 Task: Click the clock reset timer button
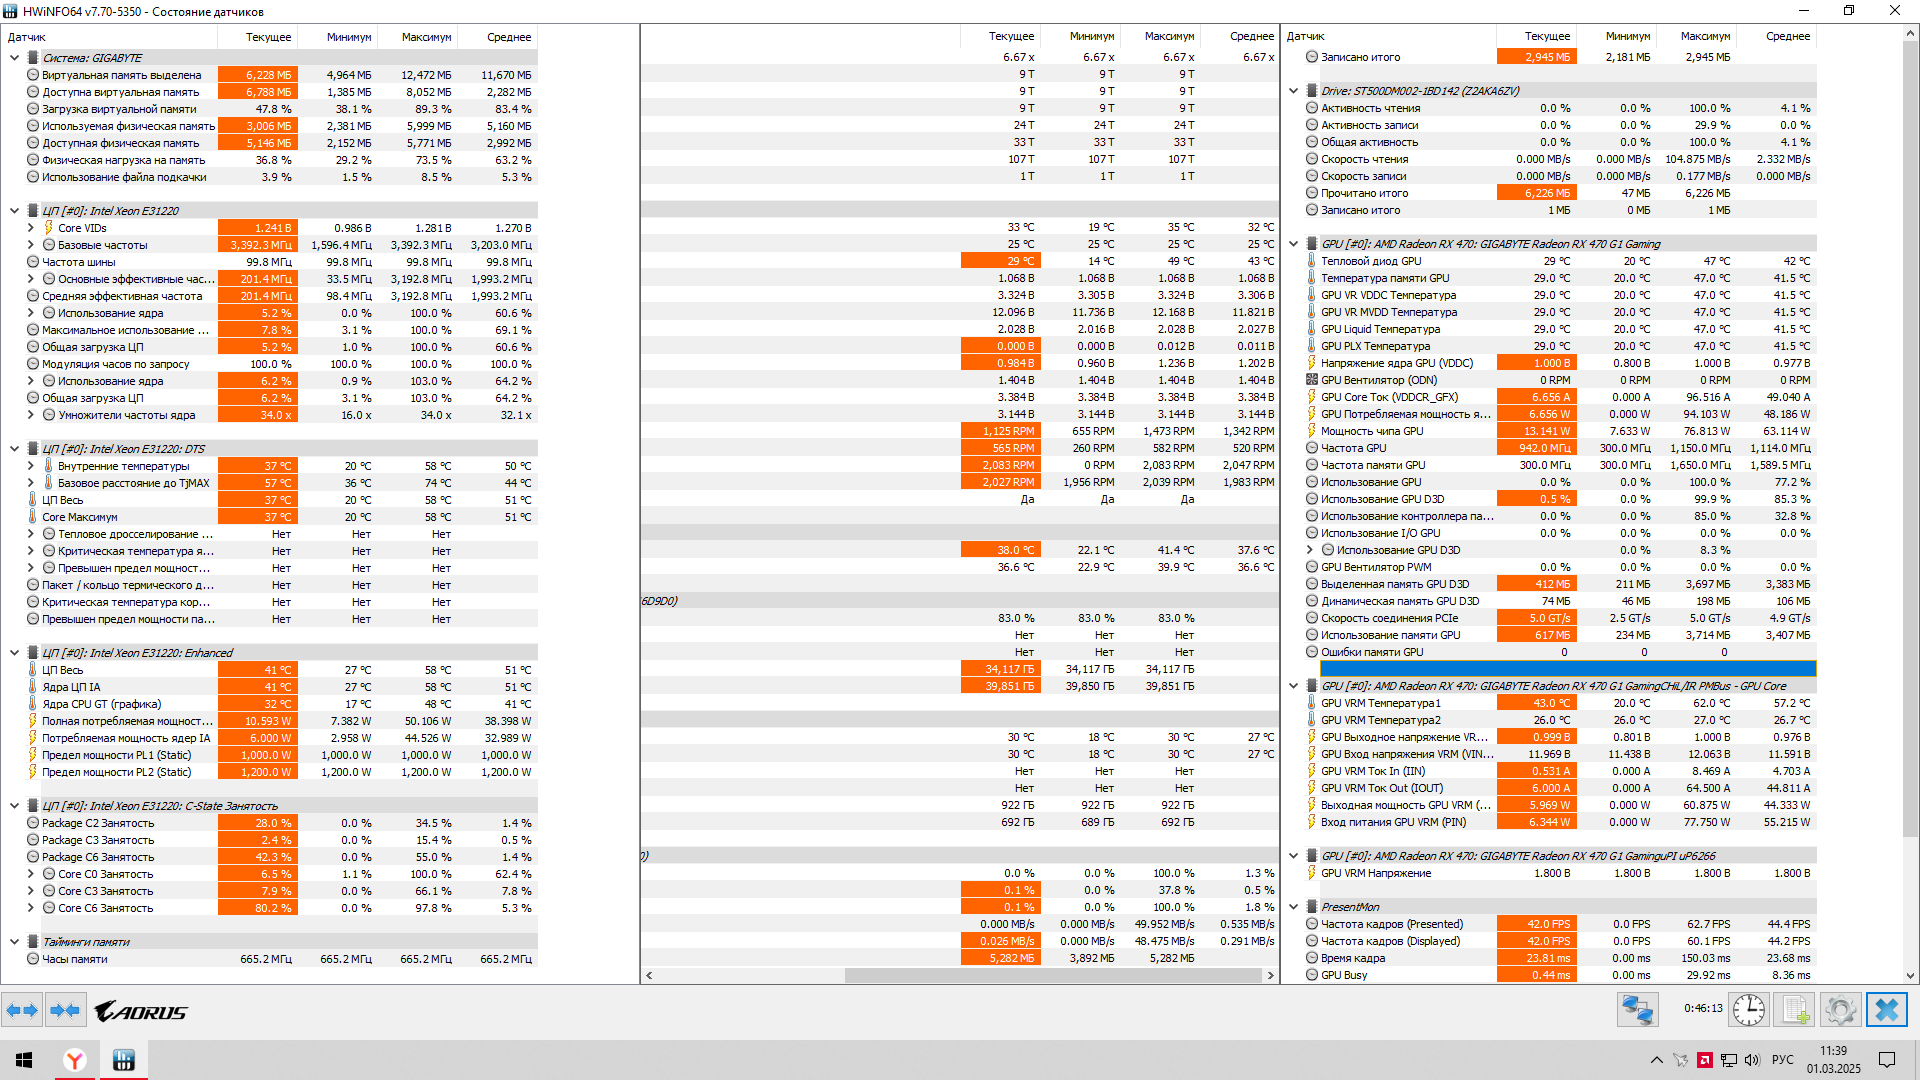pos(1748,1010)
